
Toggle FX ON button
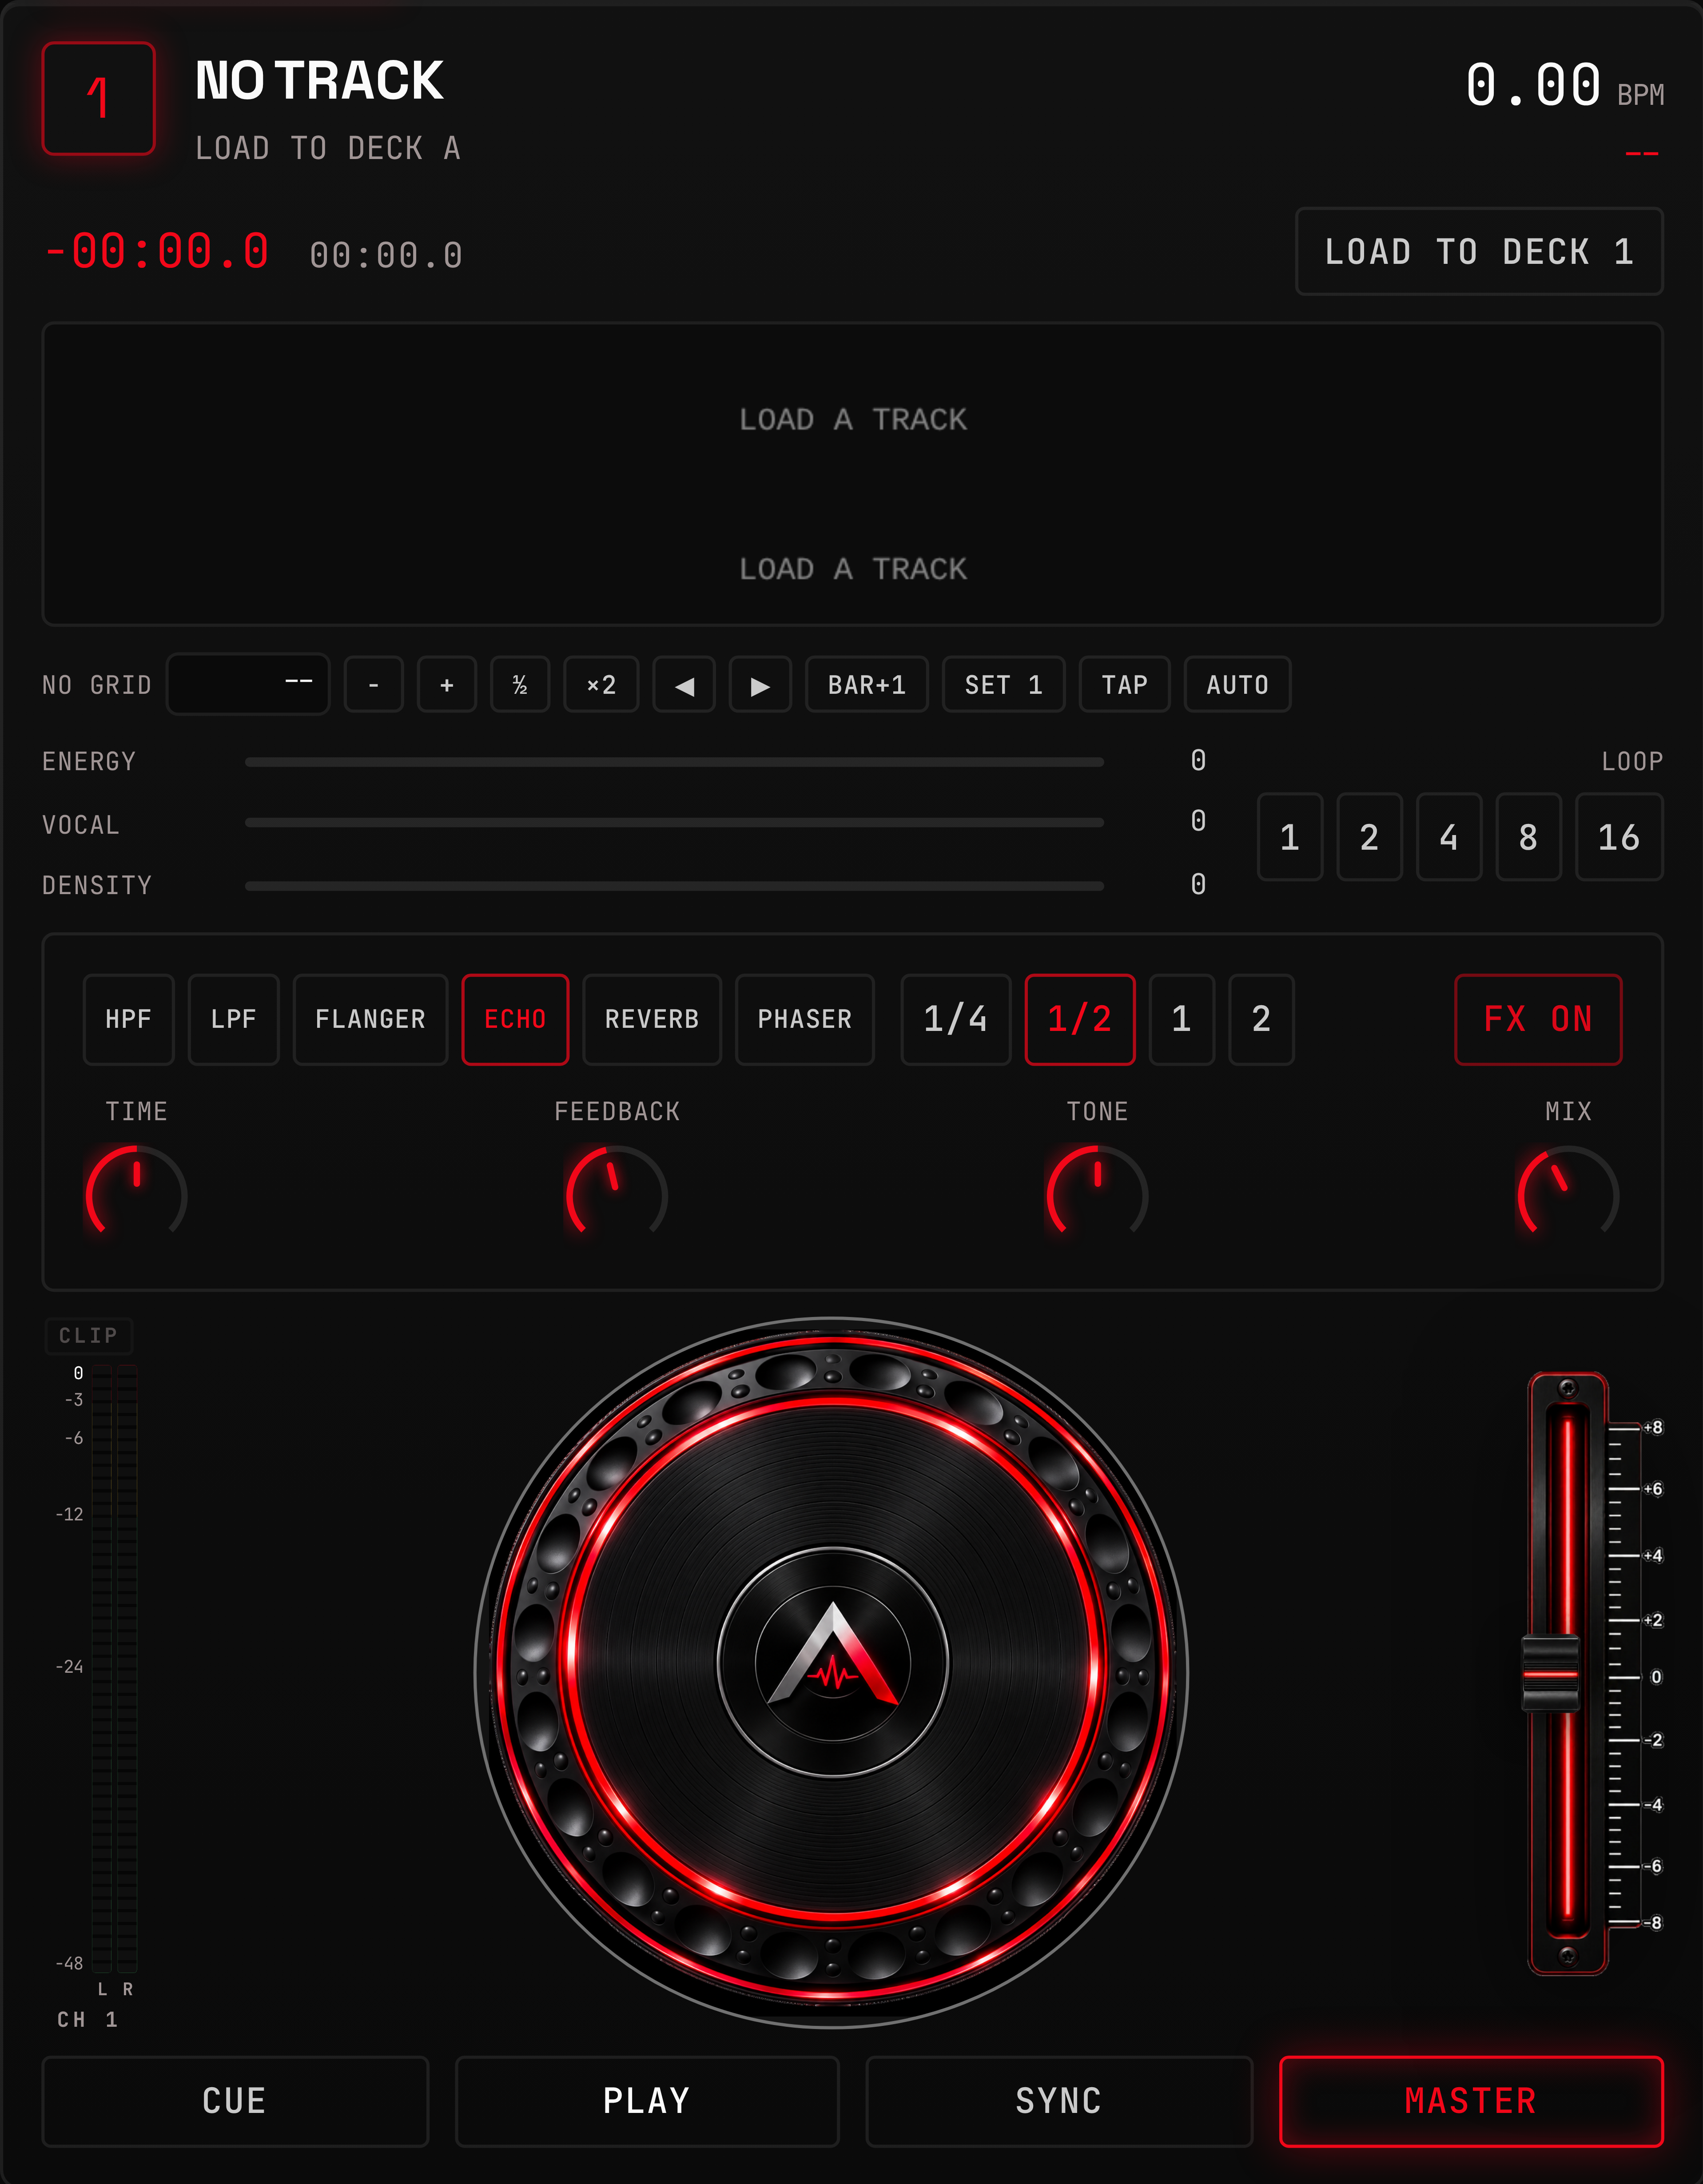click(1538, 1019)
